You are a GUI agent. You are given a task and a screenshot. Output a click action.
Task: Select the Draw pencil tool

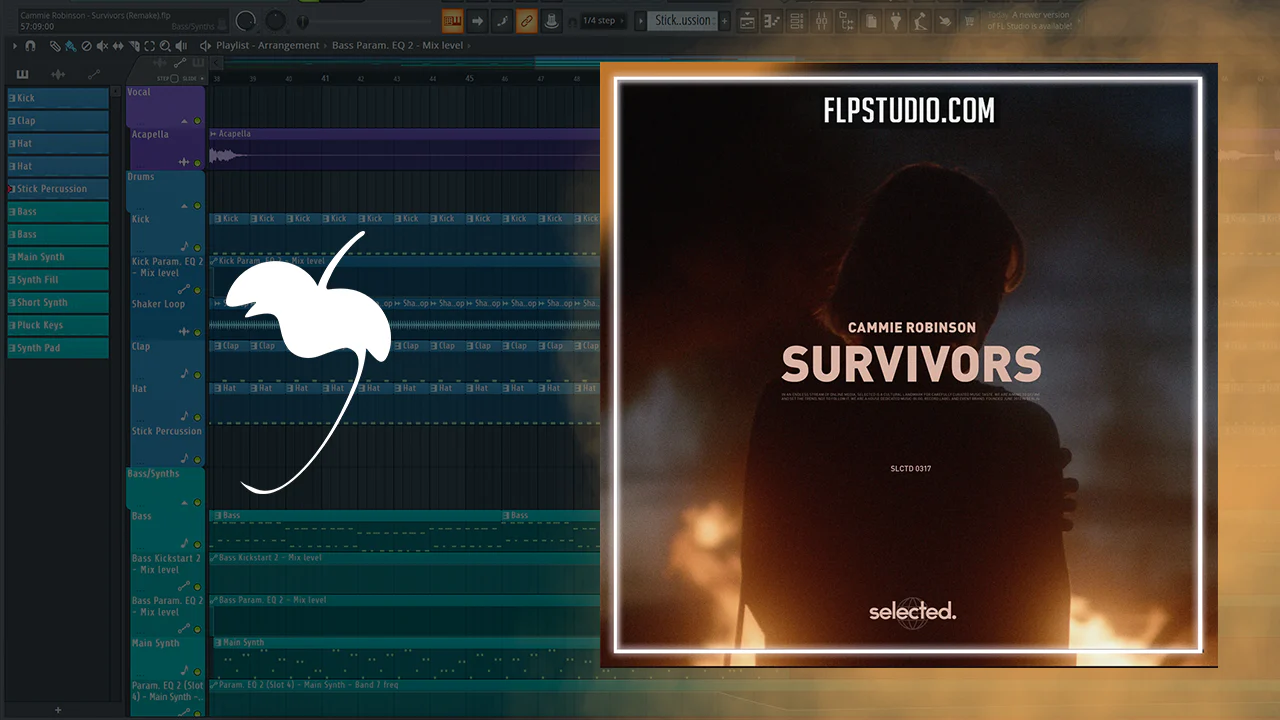point(55,45)
